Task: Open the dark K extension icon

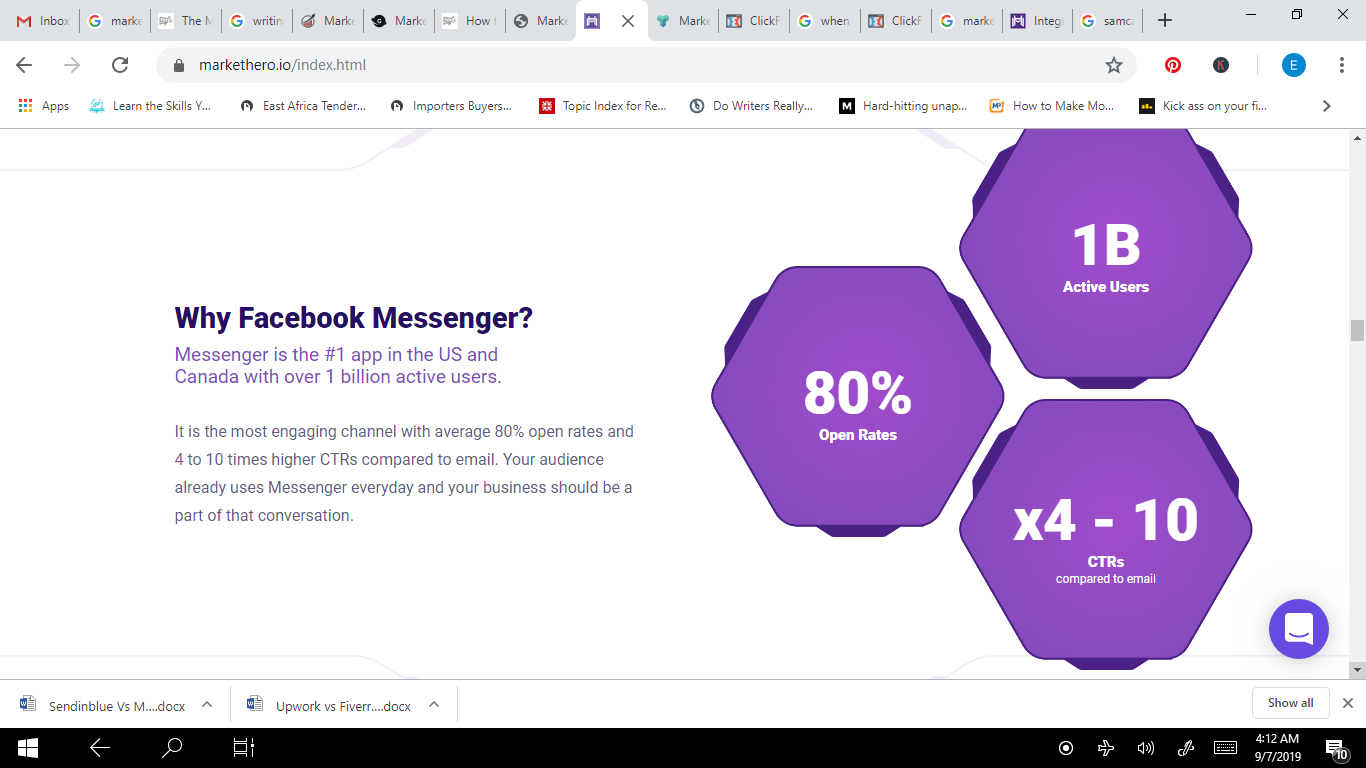Action: [x=1221, y=65]
